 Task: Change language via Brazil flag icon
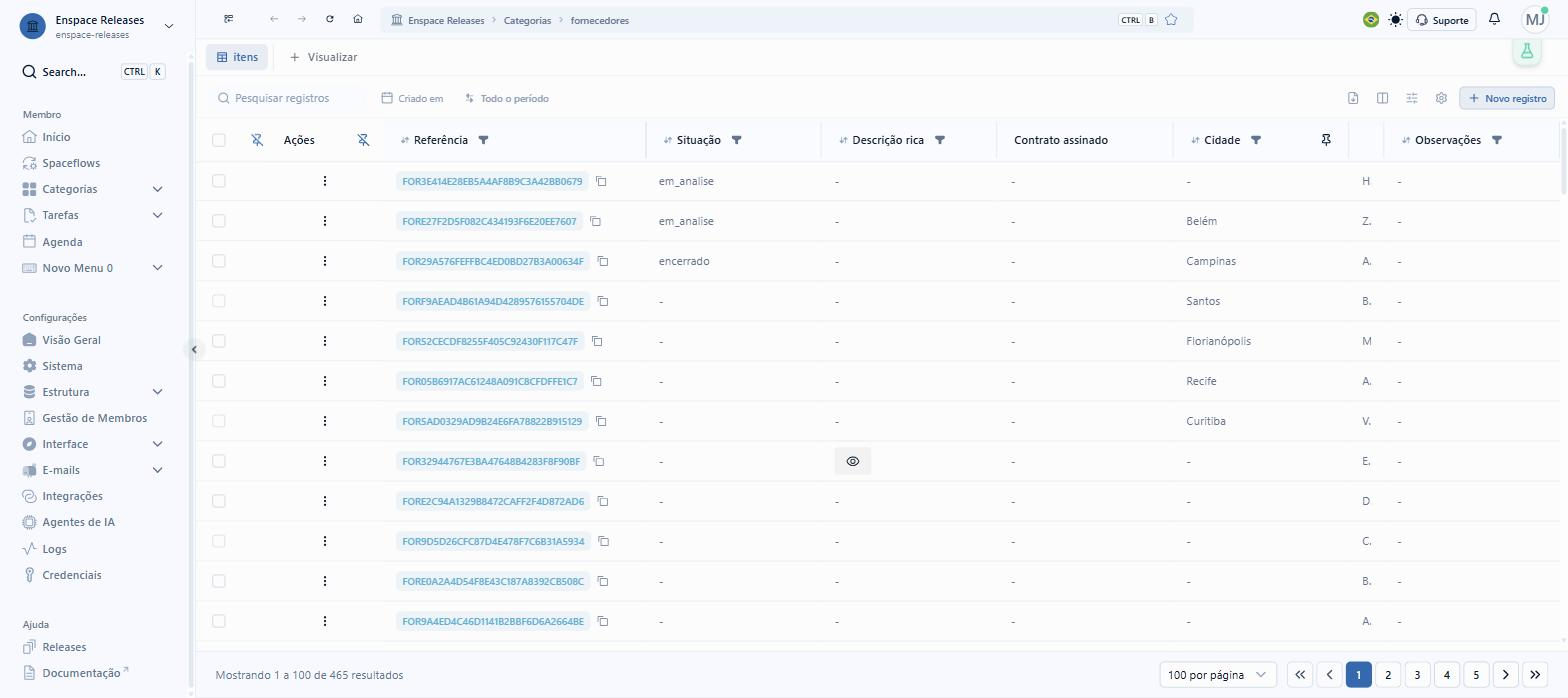point(1371,20)
